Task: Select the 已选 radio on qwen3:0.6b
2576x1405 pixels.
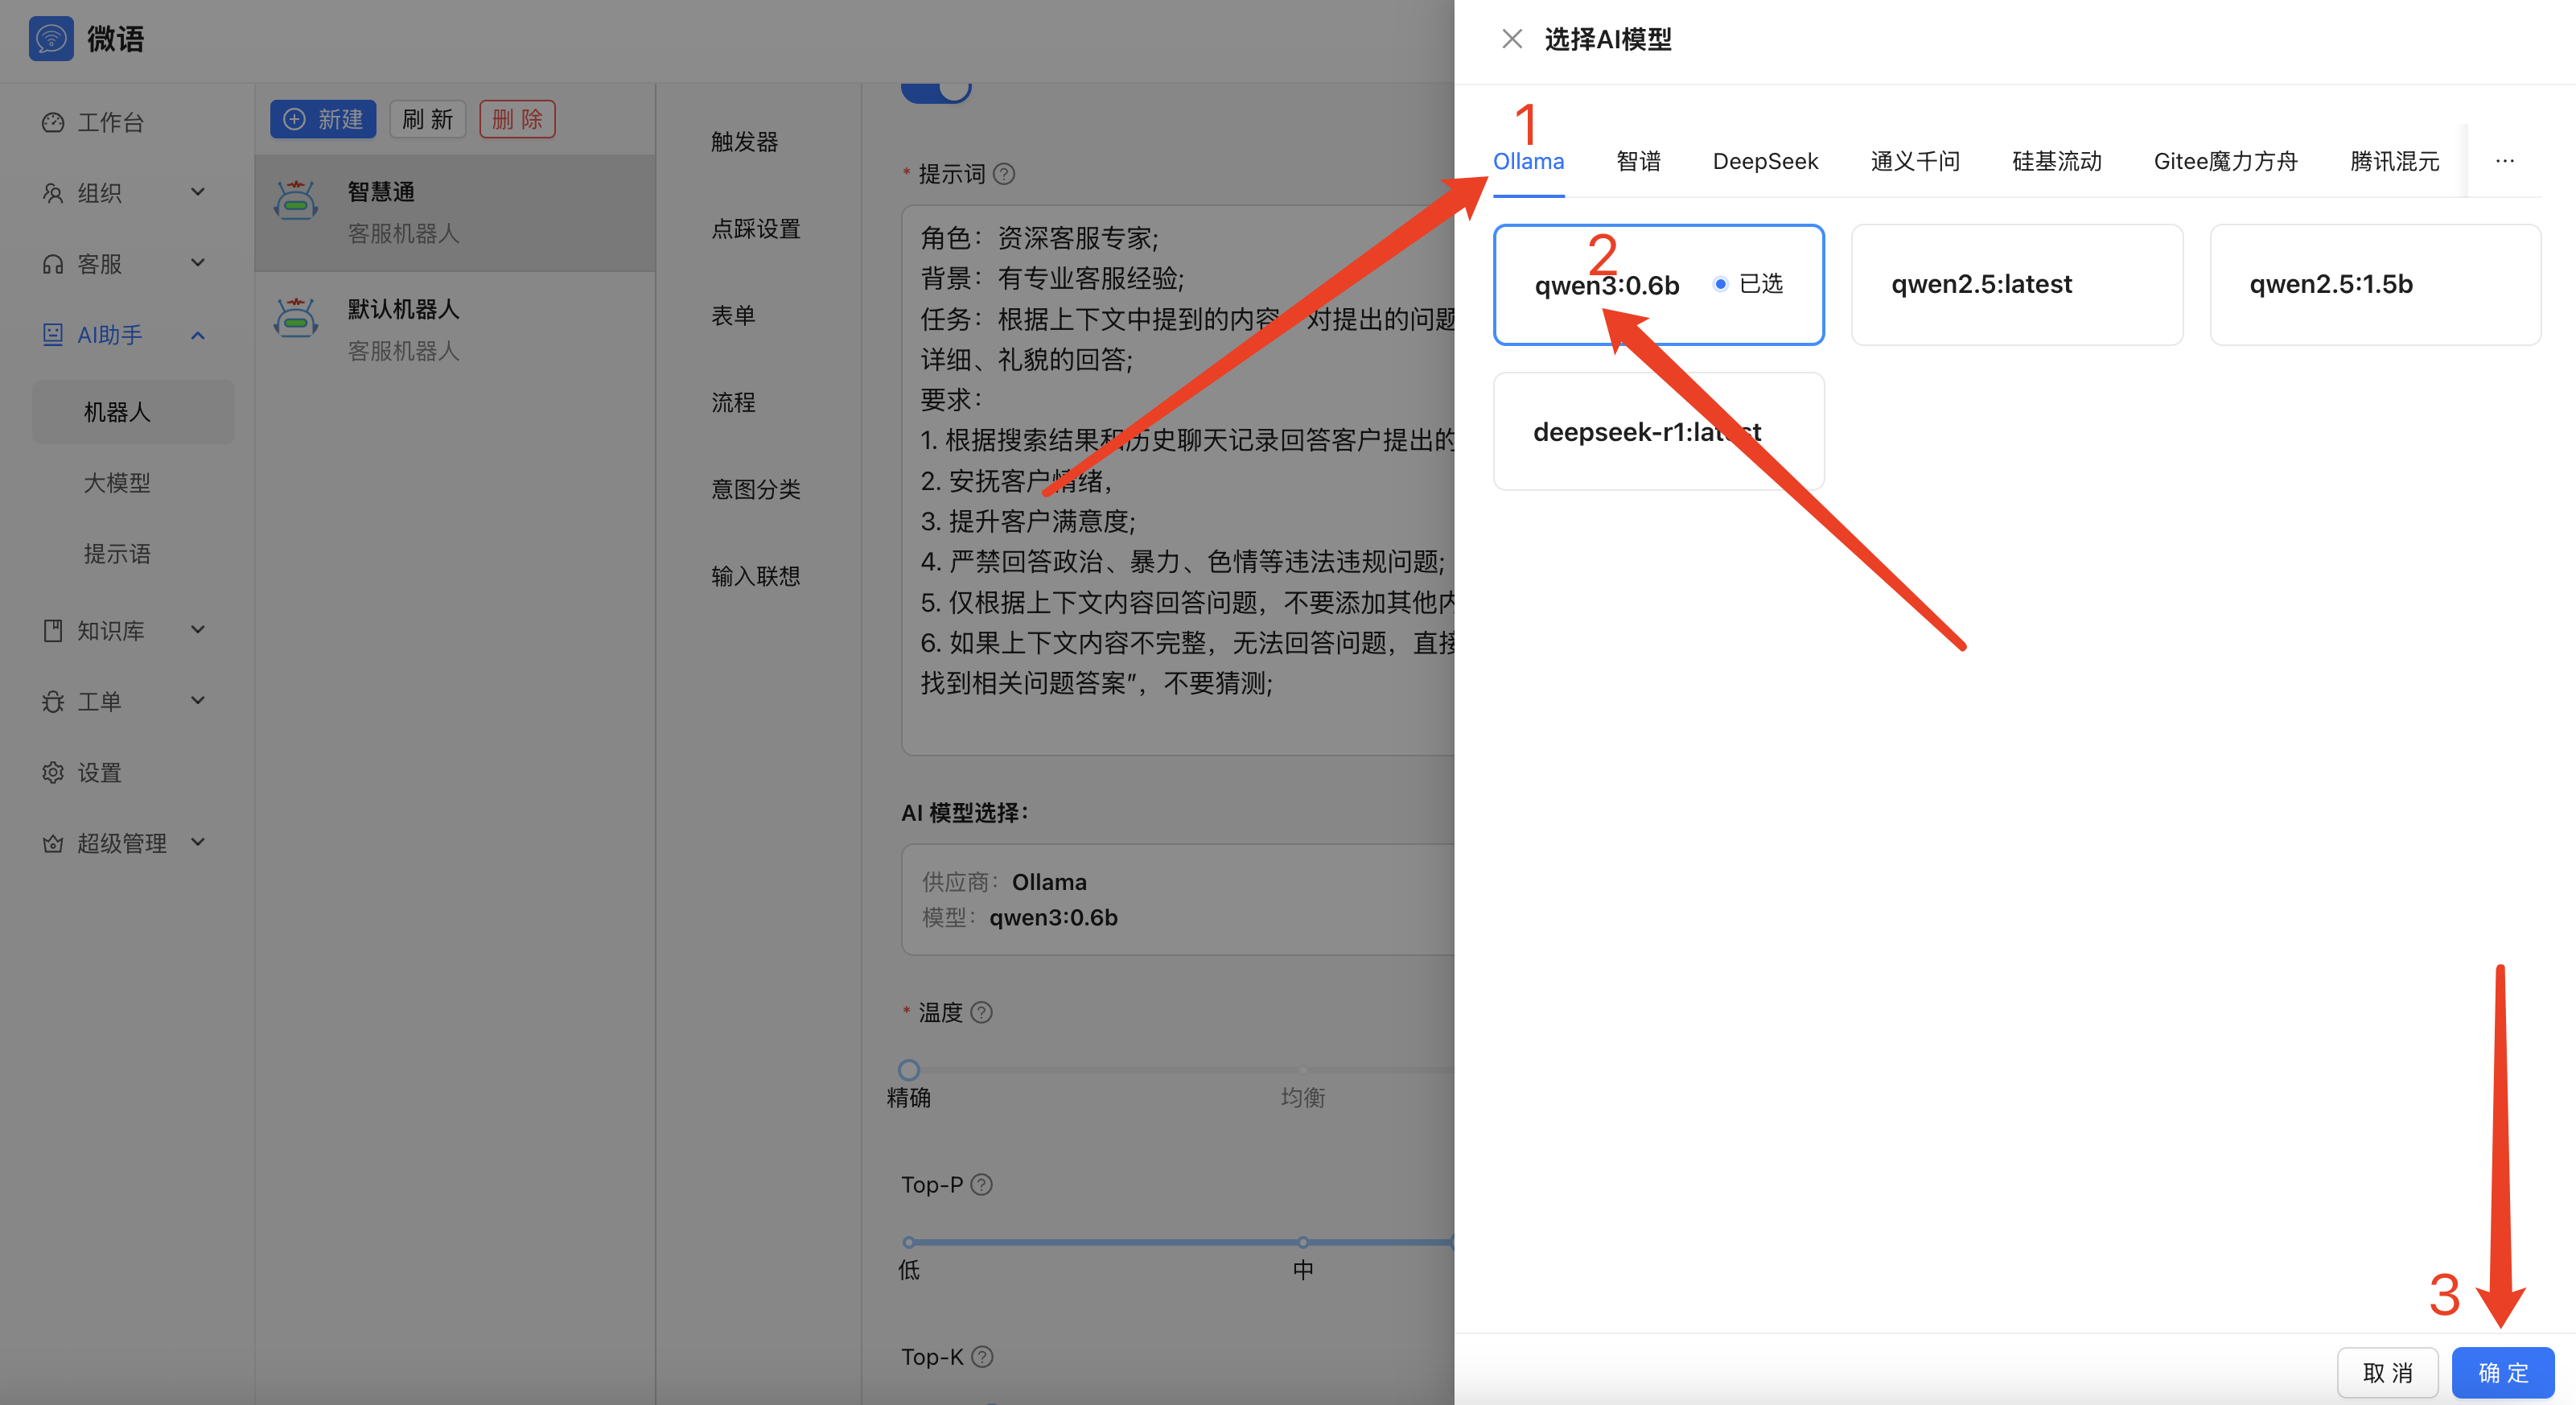Action: coord(1719,284)
